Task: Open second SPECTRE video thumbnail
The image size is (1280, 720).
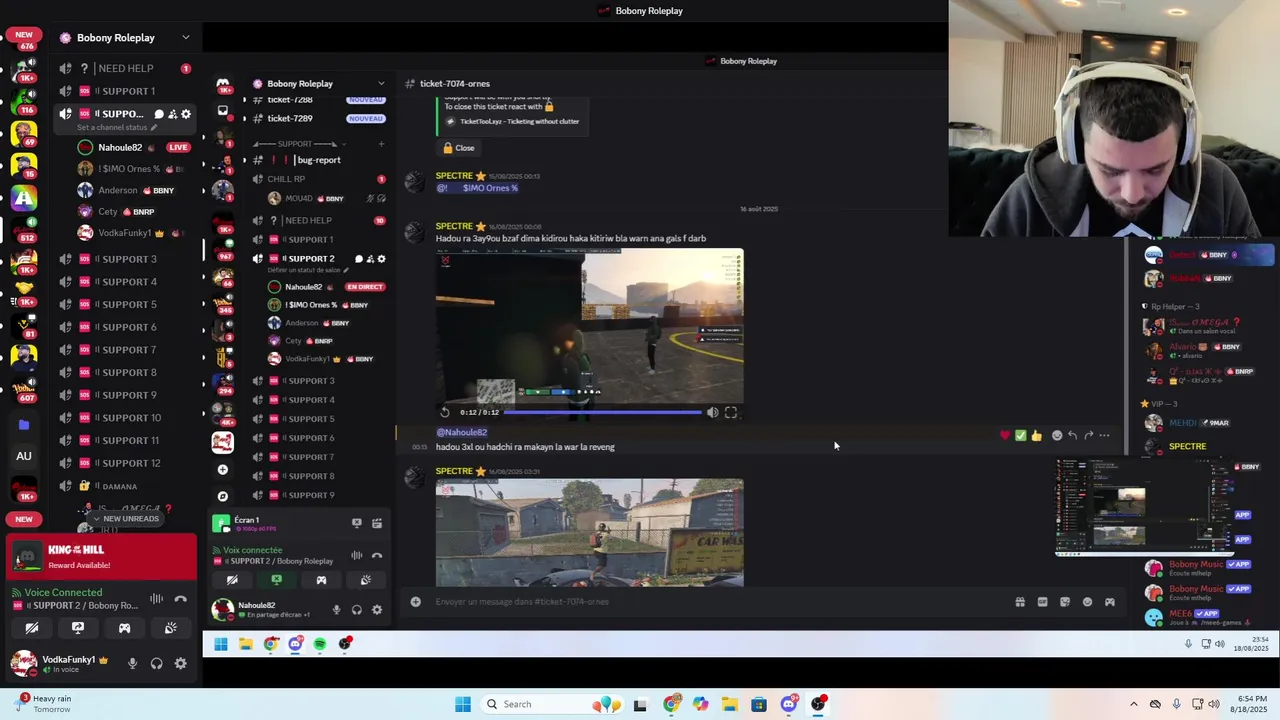Action: (590, 532)
